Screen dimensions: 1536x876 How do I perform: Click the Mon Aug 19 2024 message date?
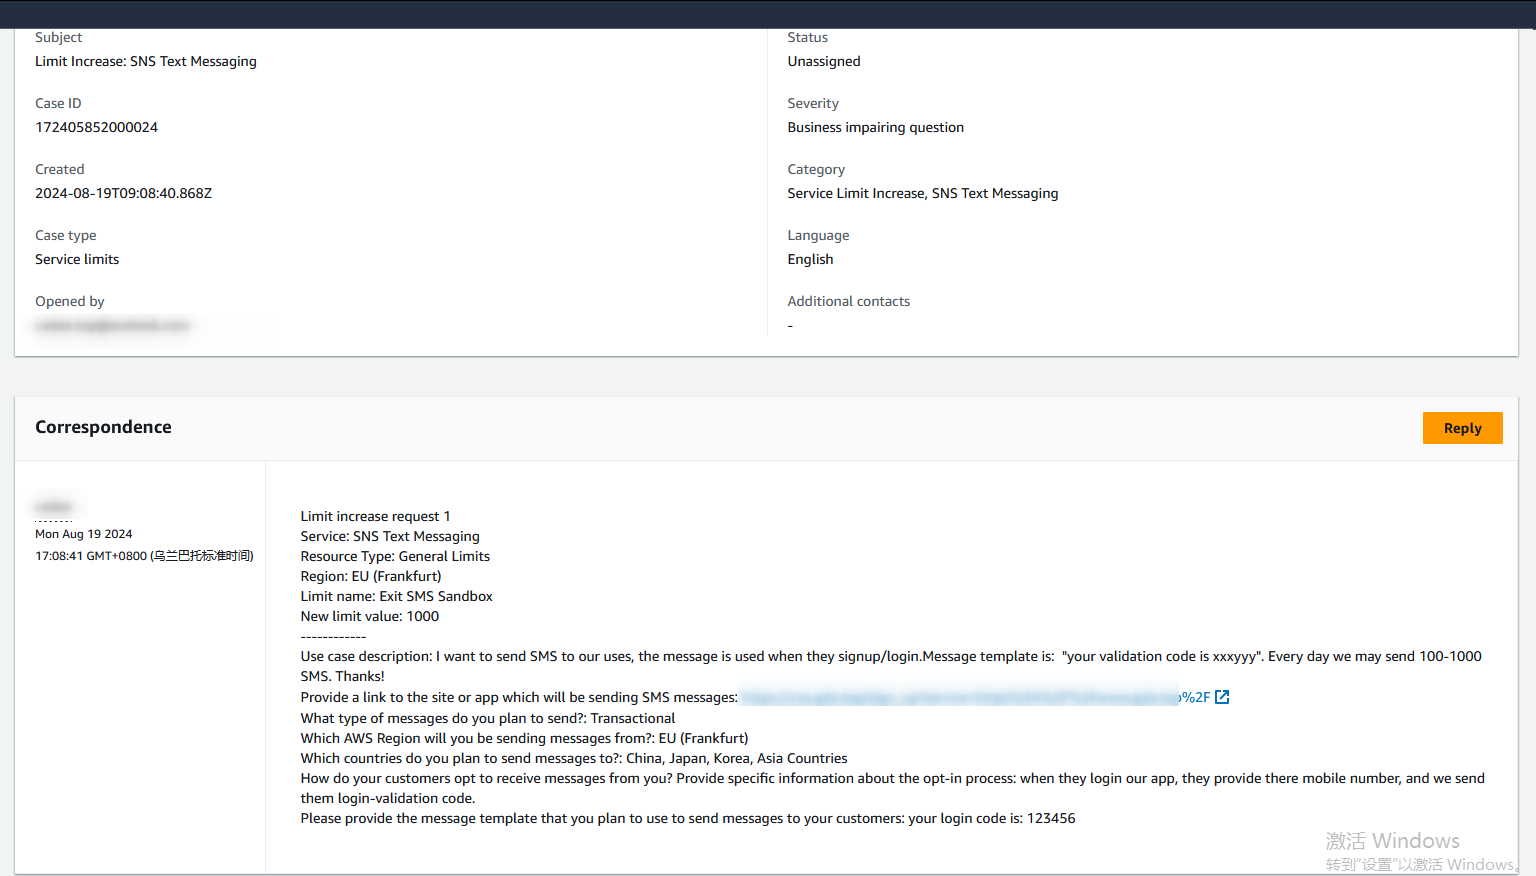(84, 534)
